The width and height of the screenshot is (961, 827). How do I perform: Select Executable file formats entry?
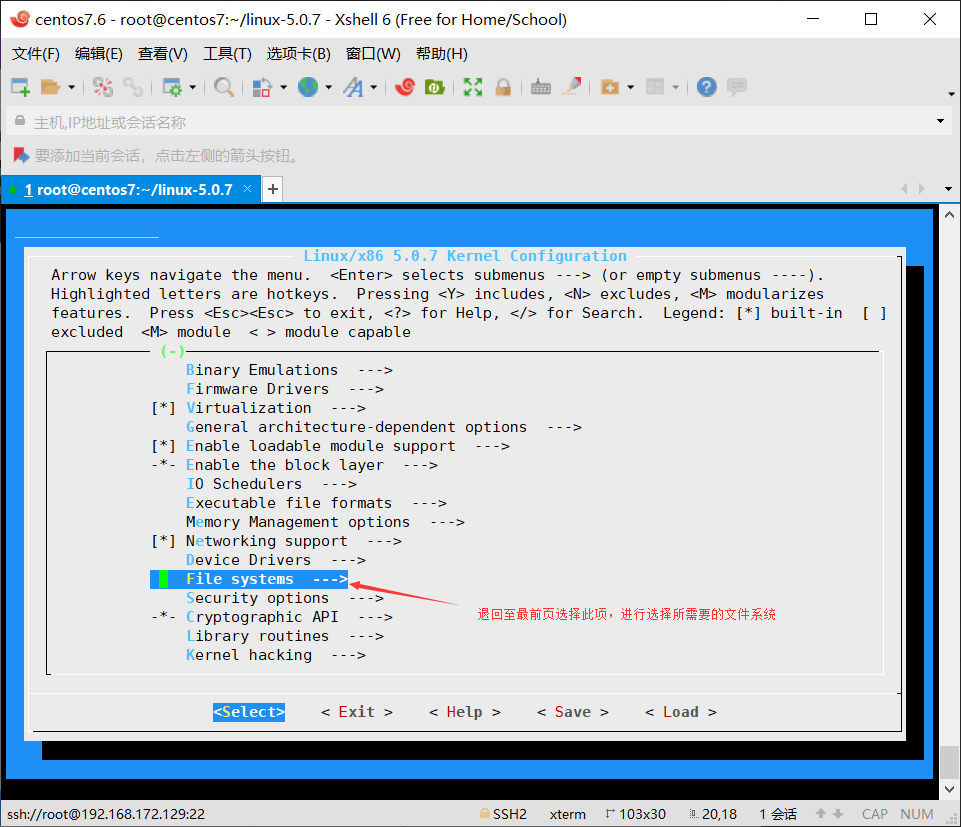316,503
